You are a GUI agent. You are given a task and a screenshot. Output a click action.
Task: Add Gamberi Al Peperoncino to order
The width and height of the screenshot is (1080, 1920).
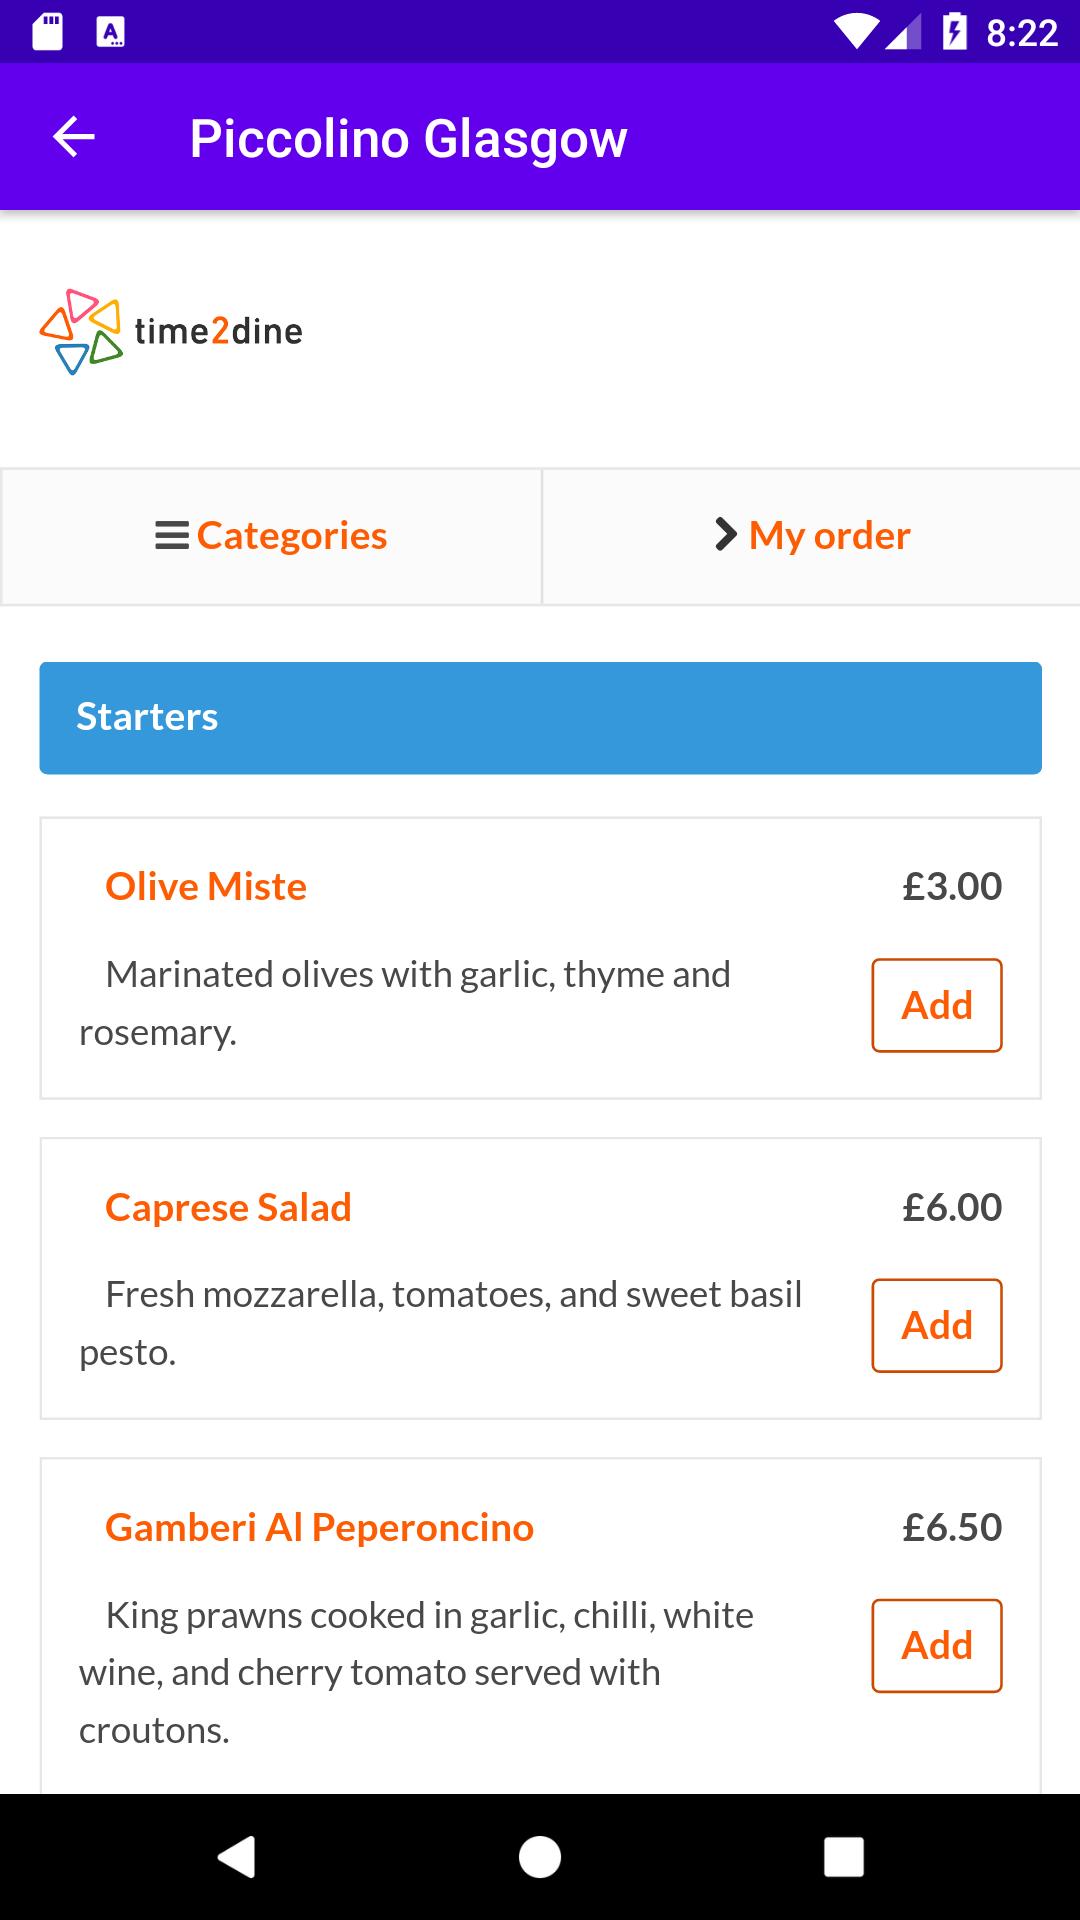tap(937, 1645)
